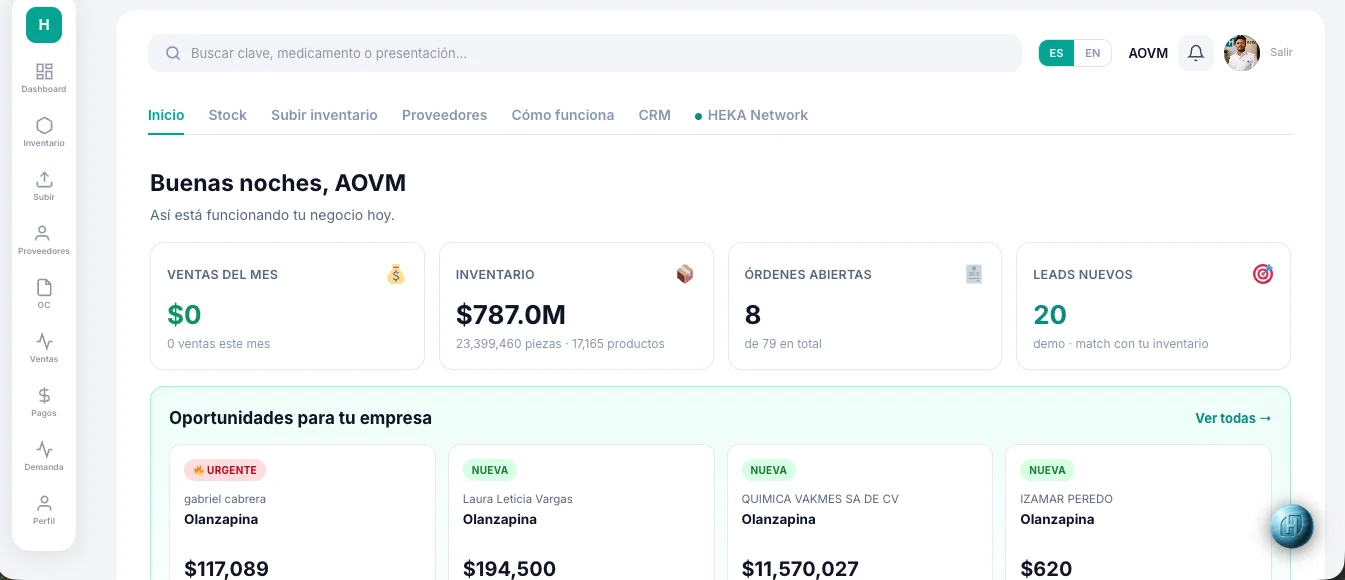
Task: Open QUIMICA VAKMES SA DE CV opportunity
Action: tap(860, 512)
